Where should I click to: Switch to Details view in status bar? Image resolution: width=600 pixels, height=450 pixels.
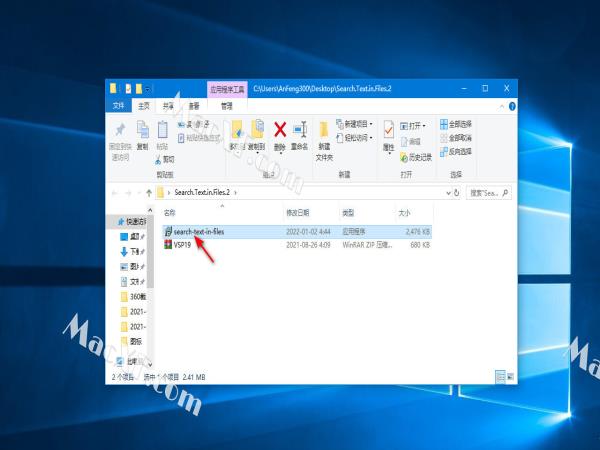501,377
